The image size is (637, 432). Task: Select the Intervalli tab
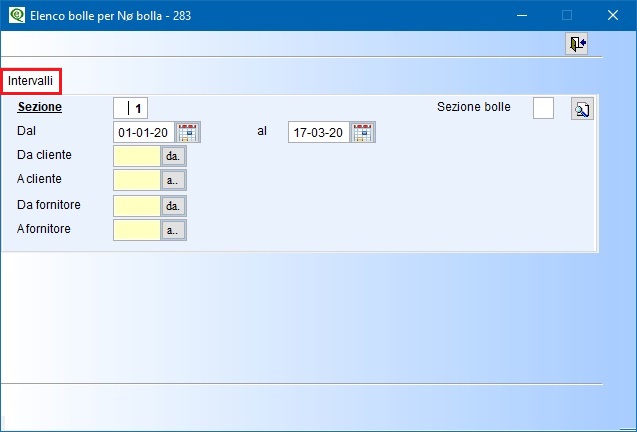pyautogui.click(x=32, y=80)
